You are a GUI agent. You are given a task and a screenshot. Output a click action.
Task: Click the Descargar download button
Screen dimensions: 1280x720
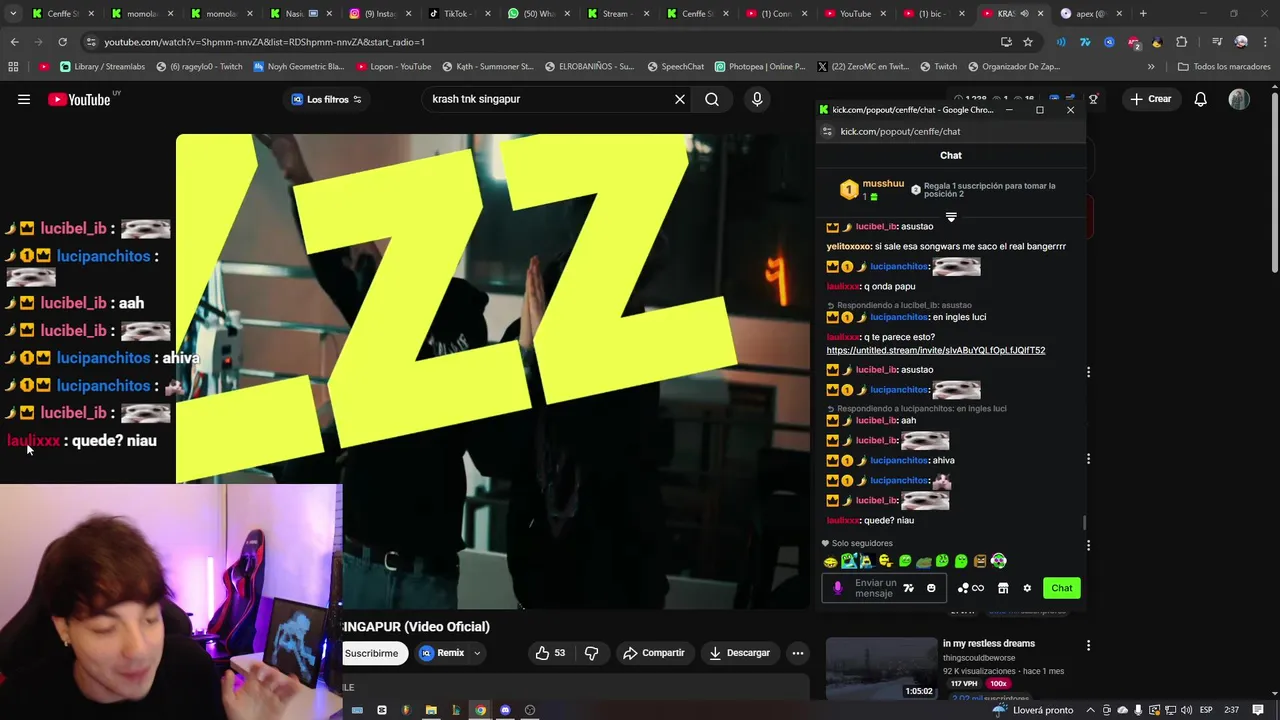click(x=739, y=653)
